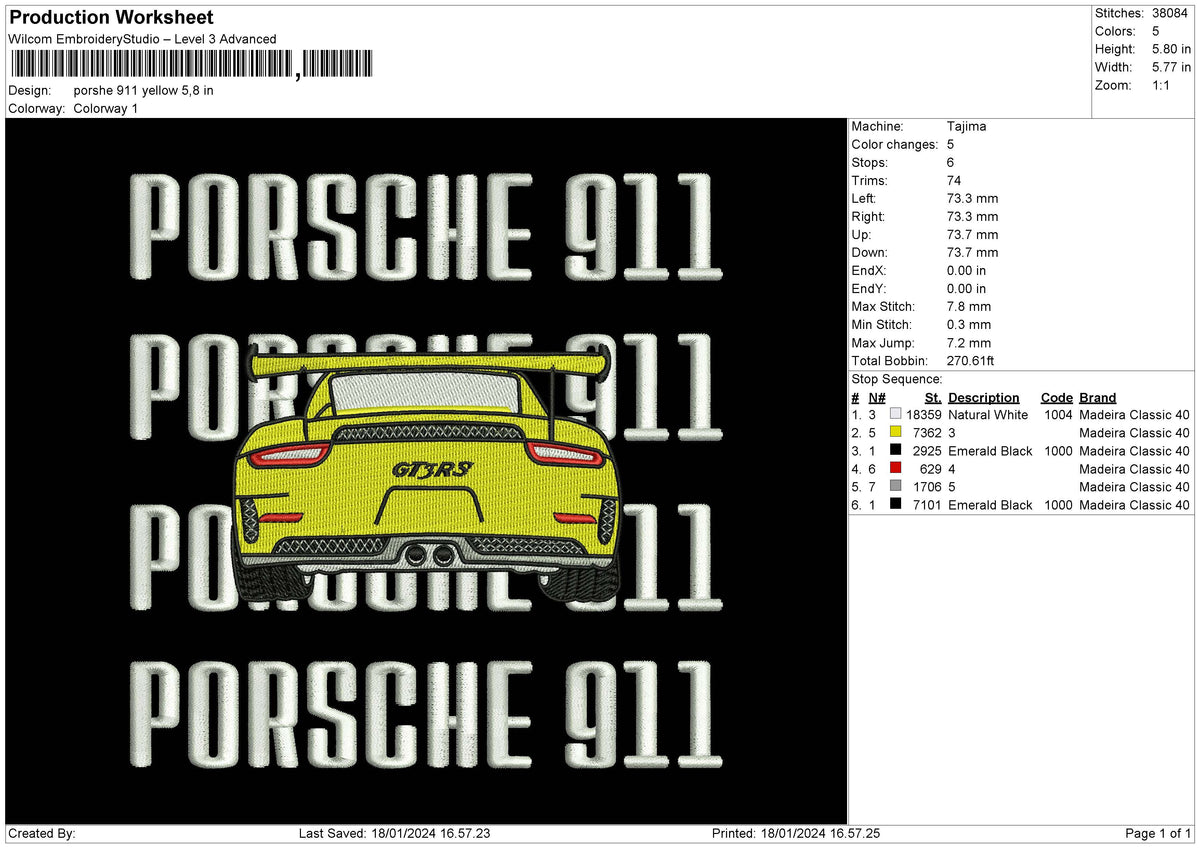This screenshot has height=848, width=1200.
Task: Click the Stitches value 38084
Action: [x=1170, y=13]
